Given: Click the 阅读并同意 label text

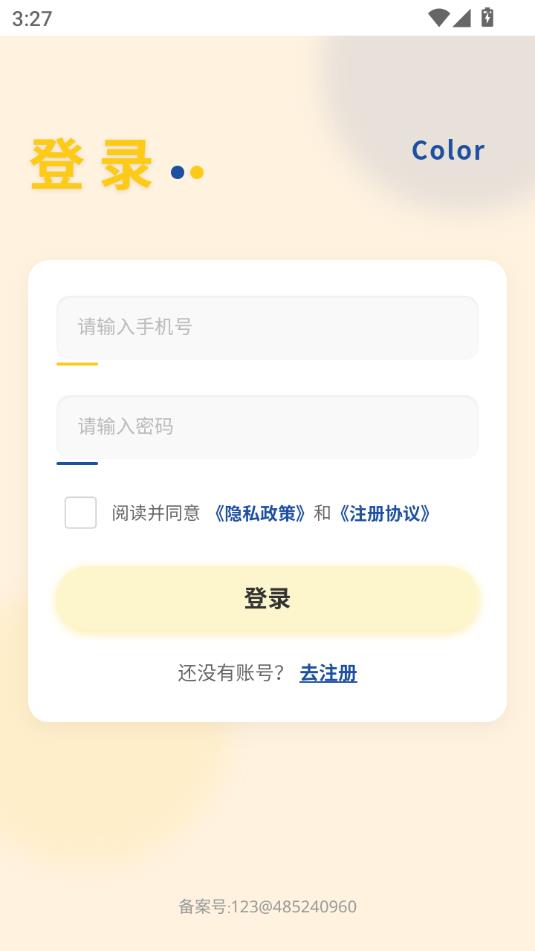Looking at the screenshot, I should [x=156, y=514].
